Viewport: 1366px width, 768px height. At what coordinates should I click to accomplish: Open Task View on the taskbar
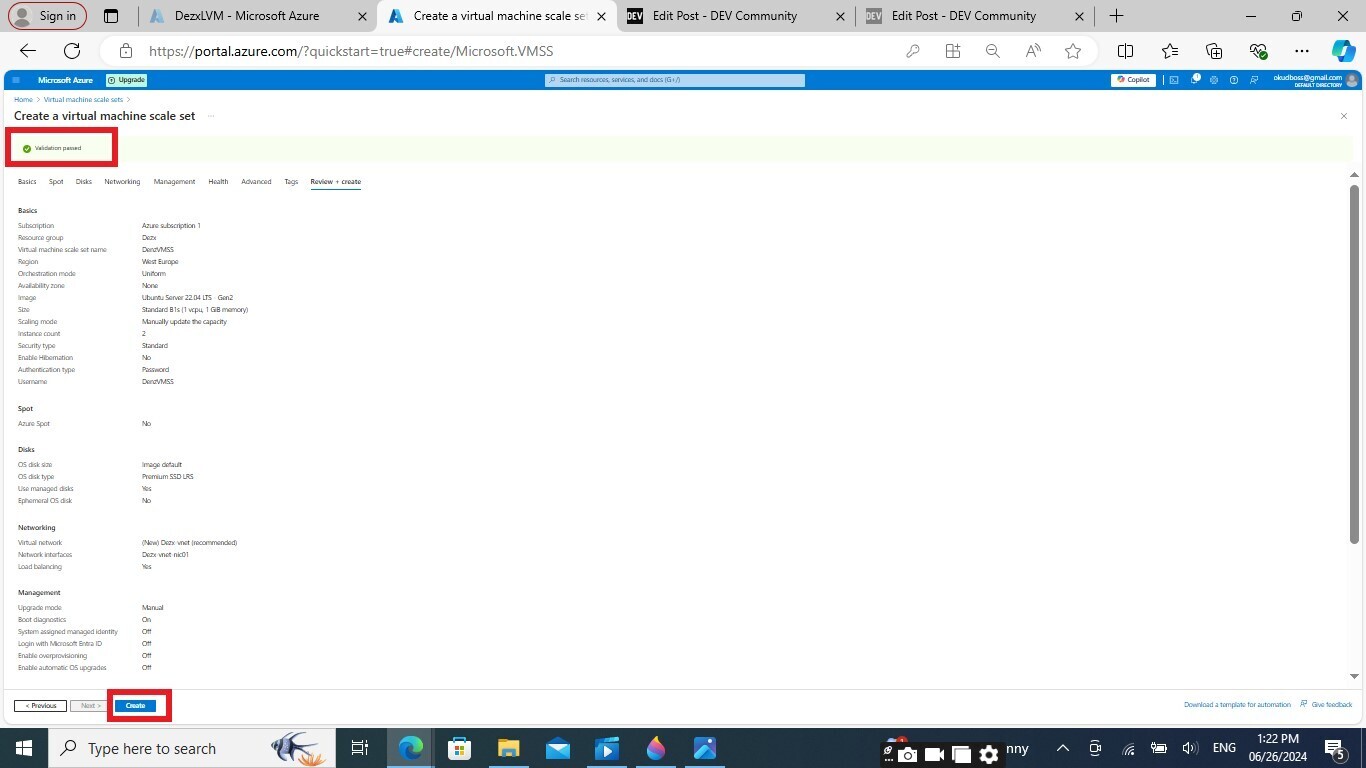pyautogui.click(x=360, y=748)
